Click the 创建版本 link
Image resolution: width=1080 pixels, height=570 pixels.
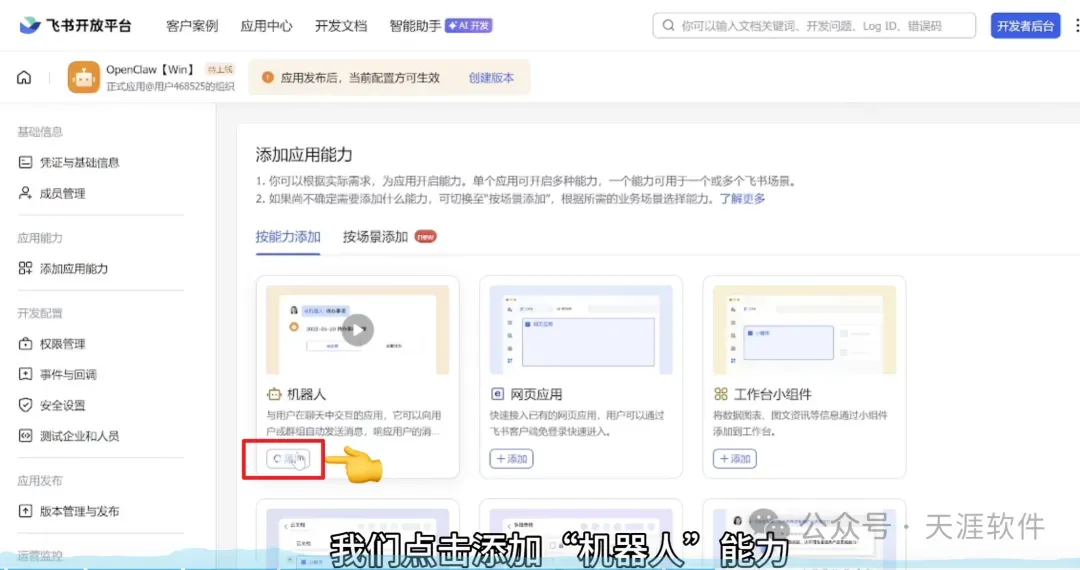point(491,78)
